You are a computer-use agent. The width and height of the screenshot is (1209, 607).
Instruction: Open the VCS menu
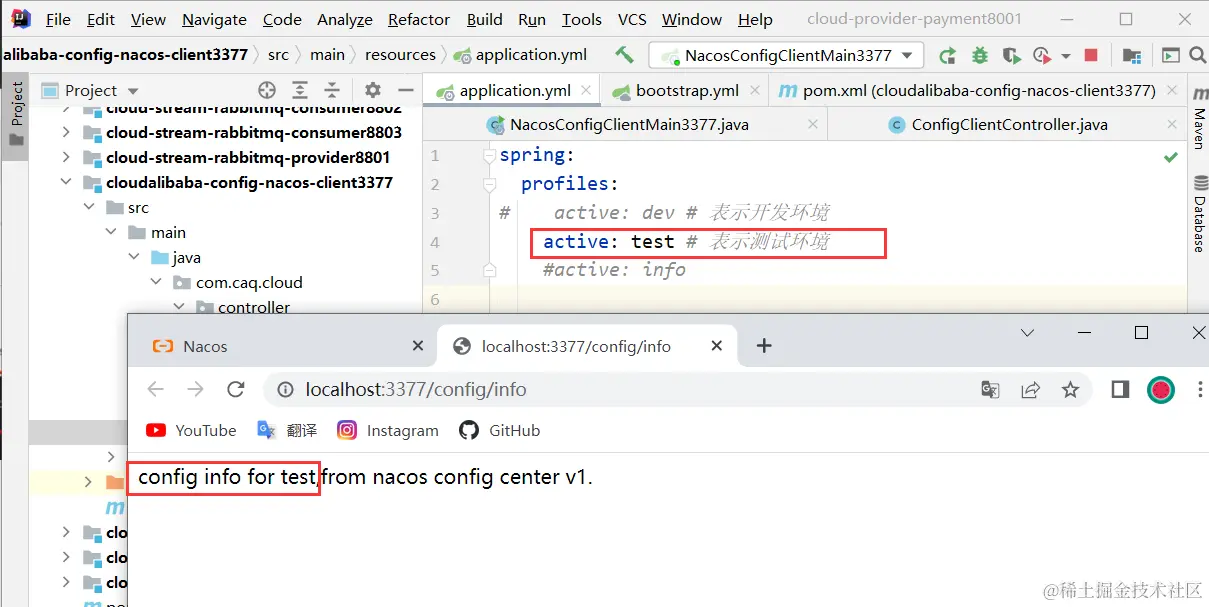632,19
